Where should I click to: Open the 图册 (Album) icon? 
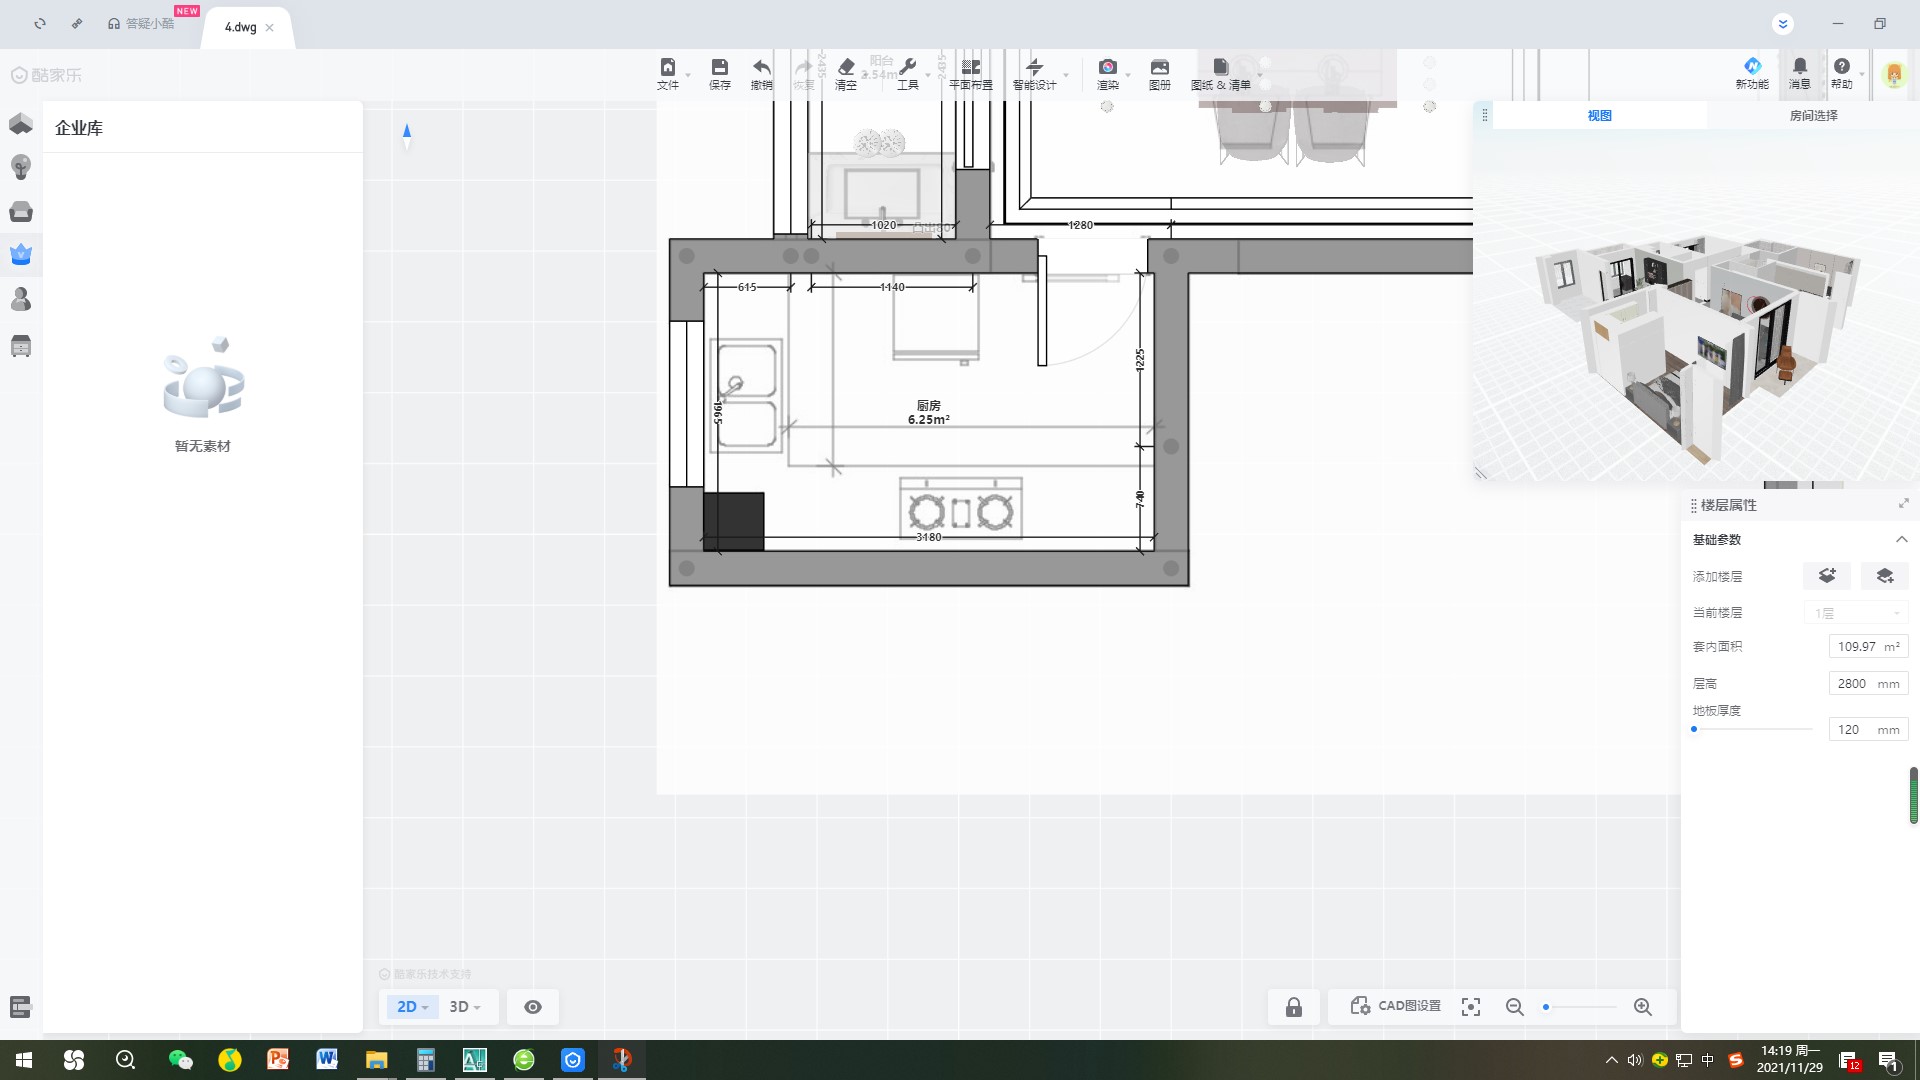tap(1159, 68)
